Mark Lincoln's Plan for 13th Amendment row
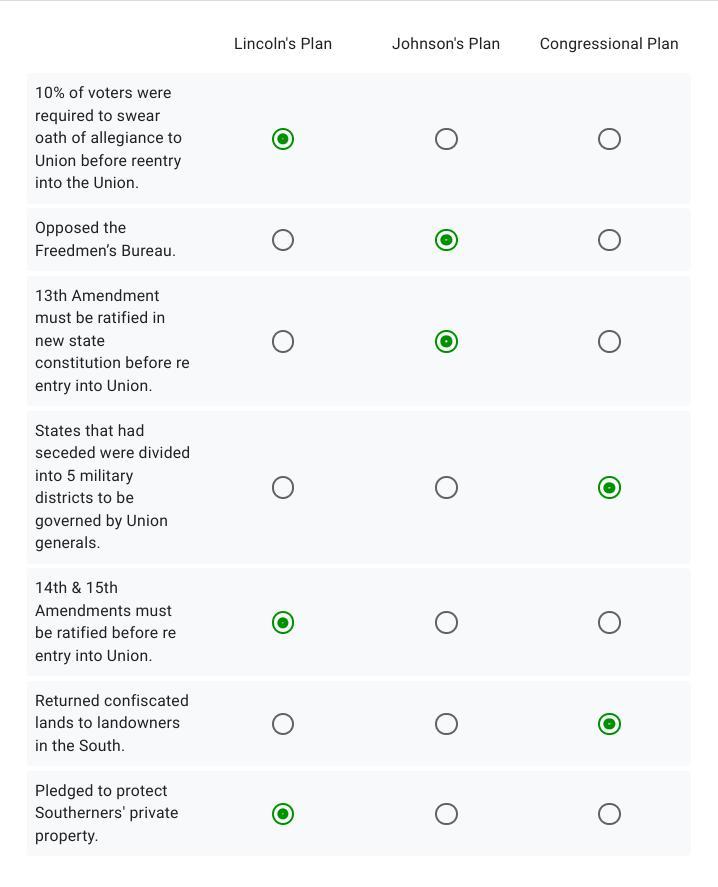 [x=283, y=342]
